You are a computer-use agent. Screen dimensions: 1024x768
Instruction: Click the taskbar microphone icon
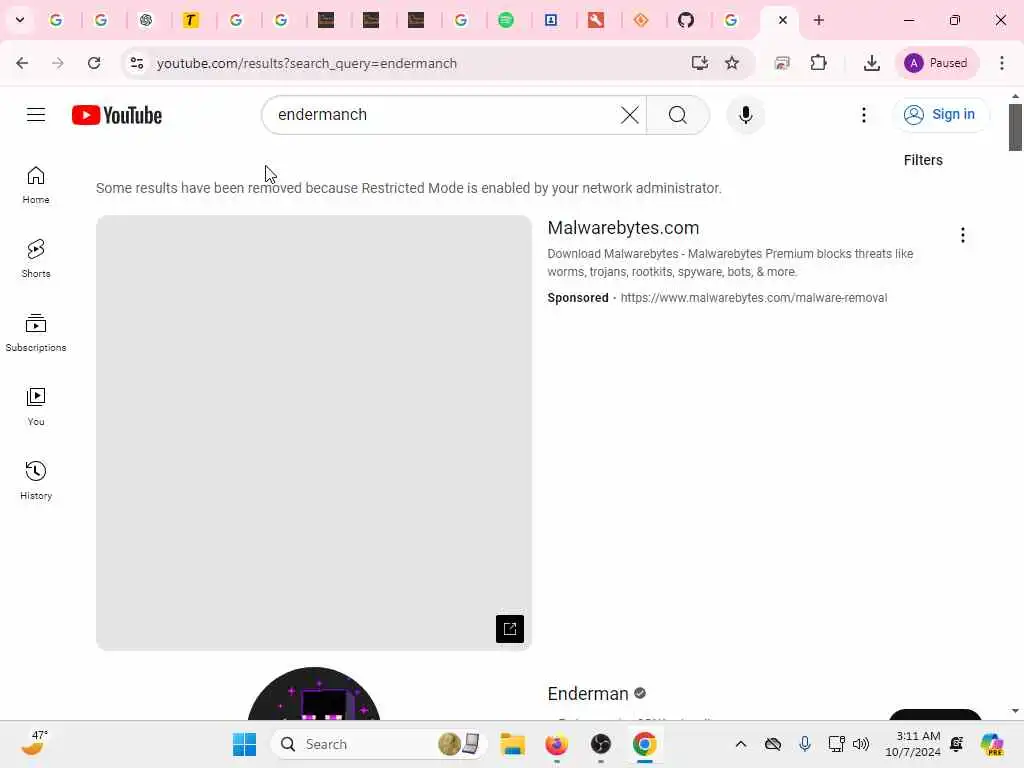coord(805,744)
